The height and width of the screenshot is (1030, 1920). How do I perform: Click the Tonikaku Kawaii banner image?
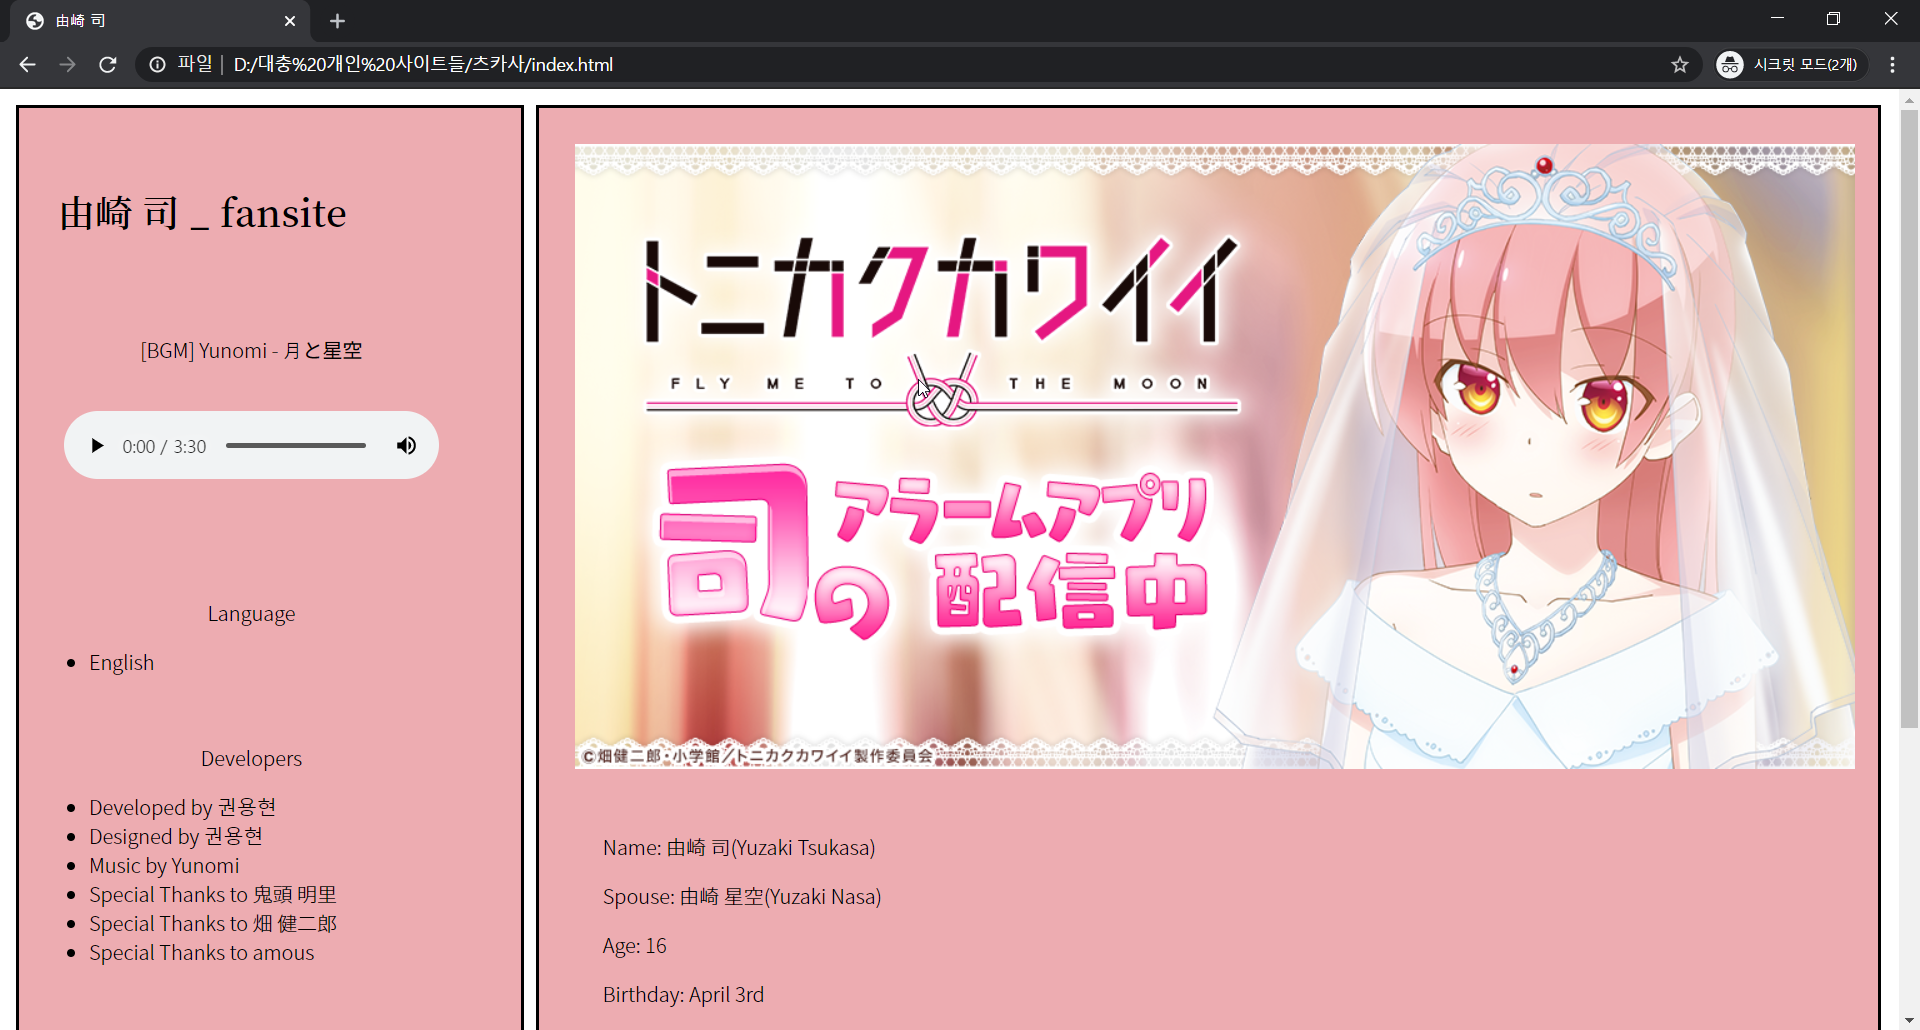pos(1214,457)
